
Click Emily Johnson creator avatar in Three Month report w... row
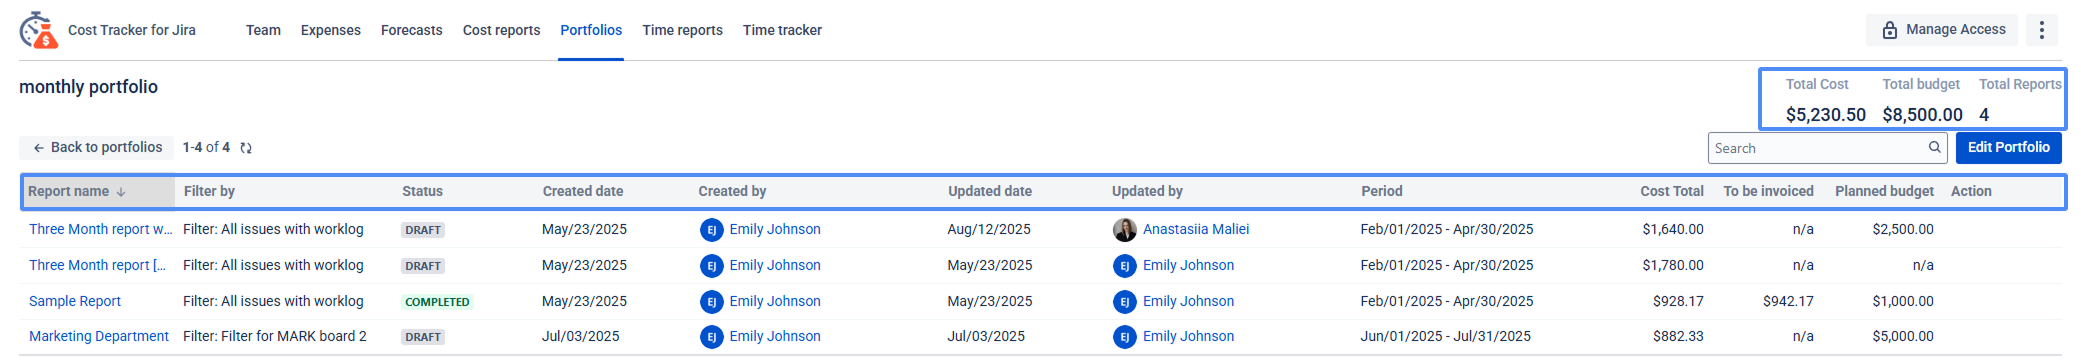(711, 230)
